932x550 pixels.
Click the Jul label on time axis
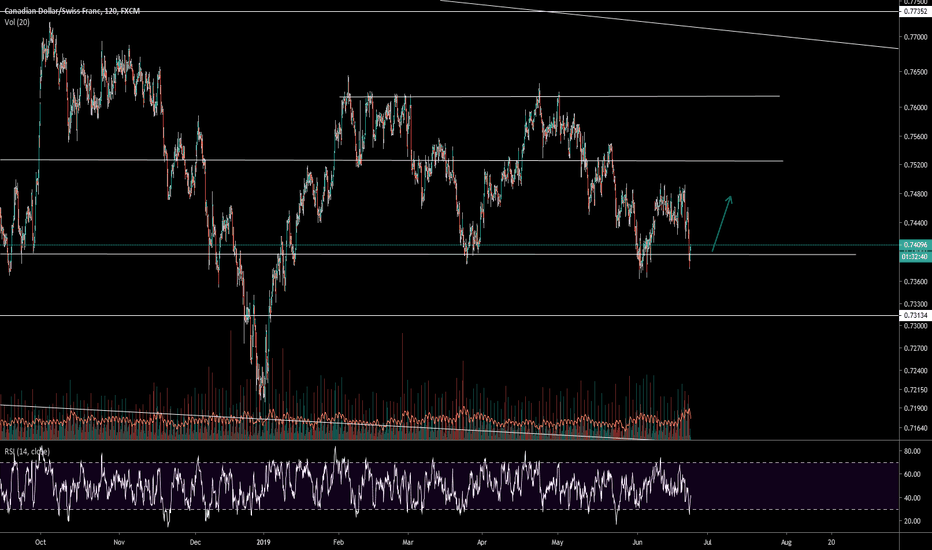[x=707, y=542]
